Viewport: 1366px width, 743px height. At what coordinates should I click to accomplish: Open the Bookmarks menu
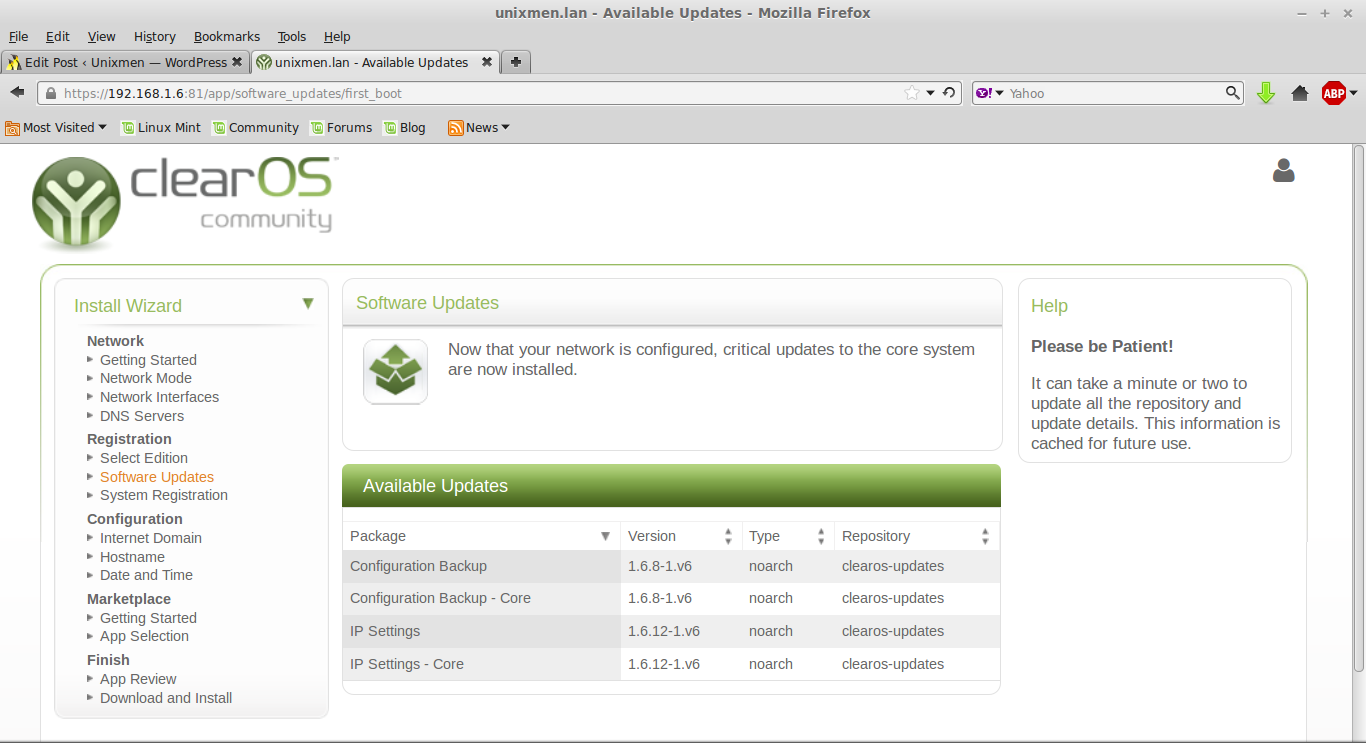(227, 36)
